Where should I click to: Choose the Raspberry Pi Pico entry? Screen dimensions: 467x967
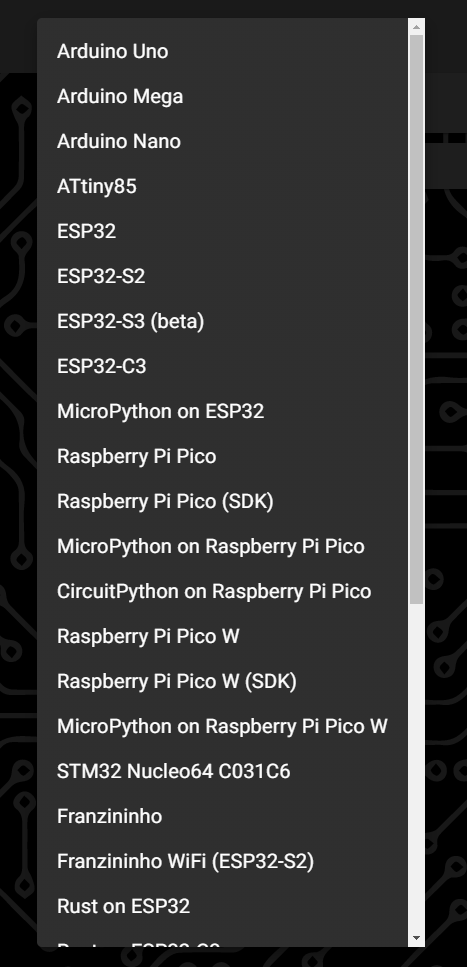coord(223,456)
